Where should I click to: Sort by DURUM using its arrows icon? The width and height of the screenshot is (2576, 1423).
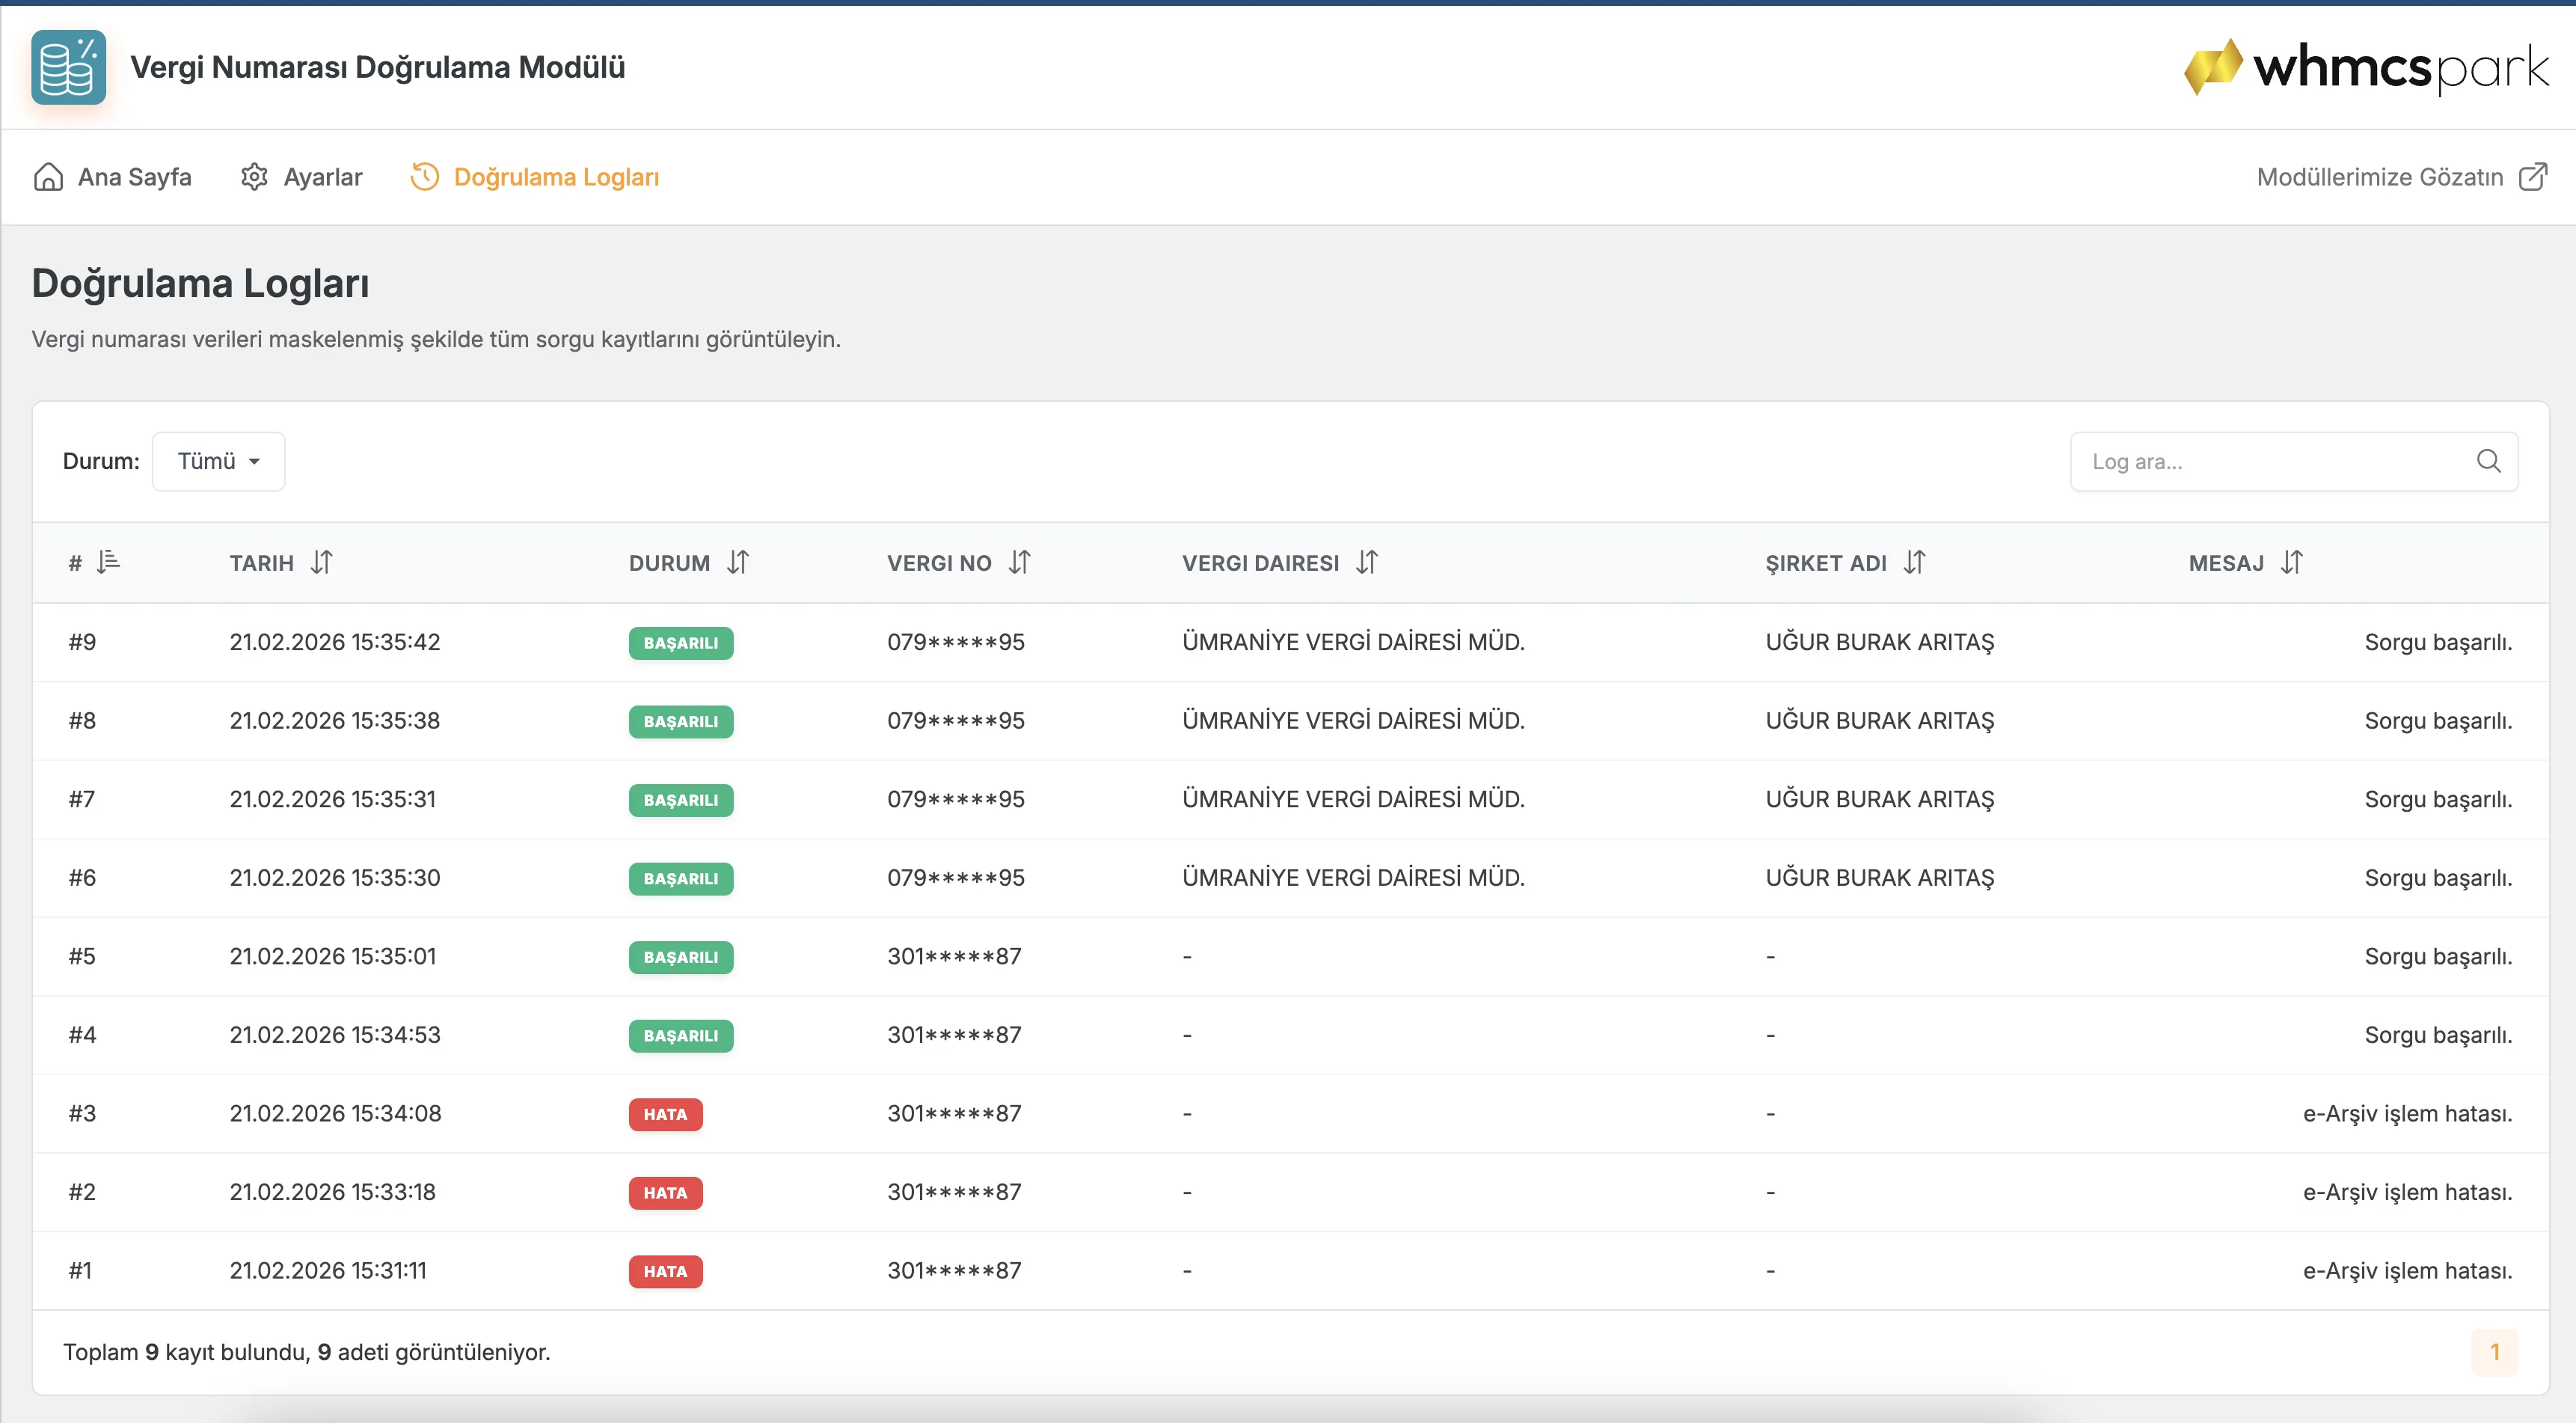[x=738, y=562]
